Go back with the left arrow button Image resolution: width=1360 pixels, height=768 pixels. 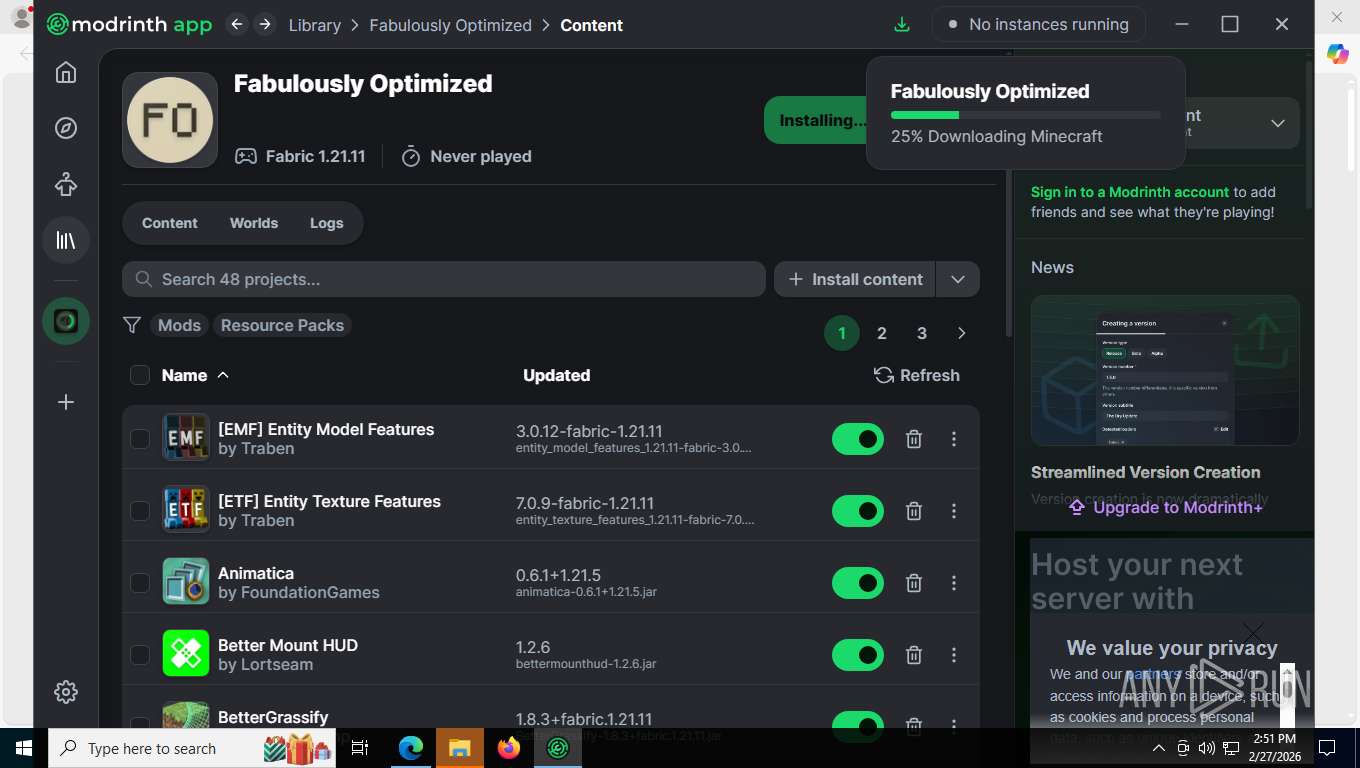(x=237, y=24)
